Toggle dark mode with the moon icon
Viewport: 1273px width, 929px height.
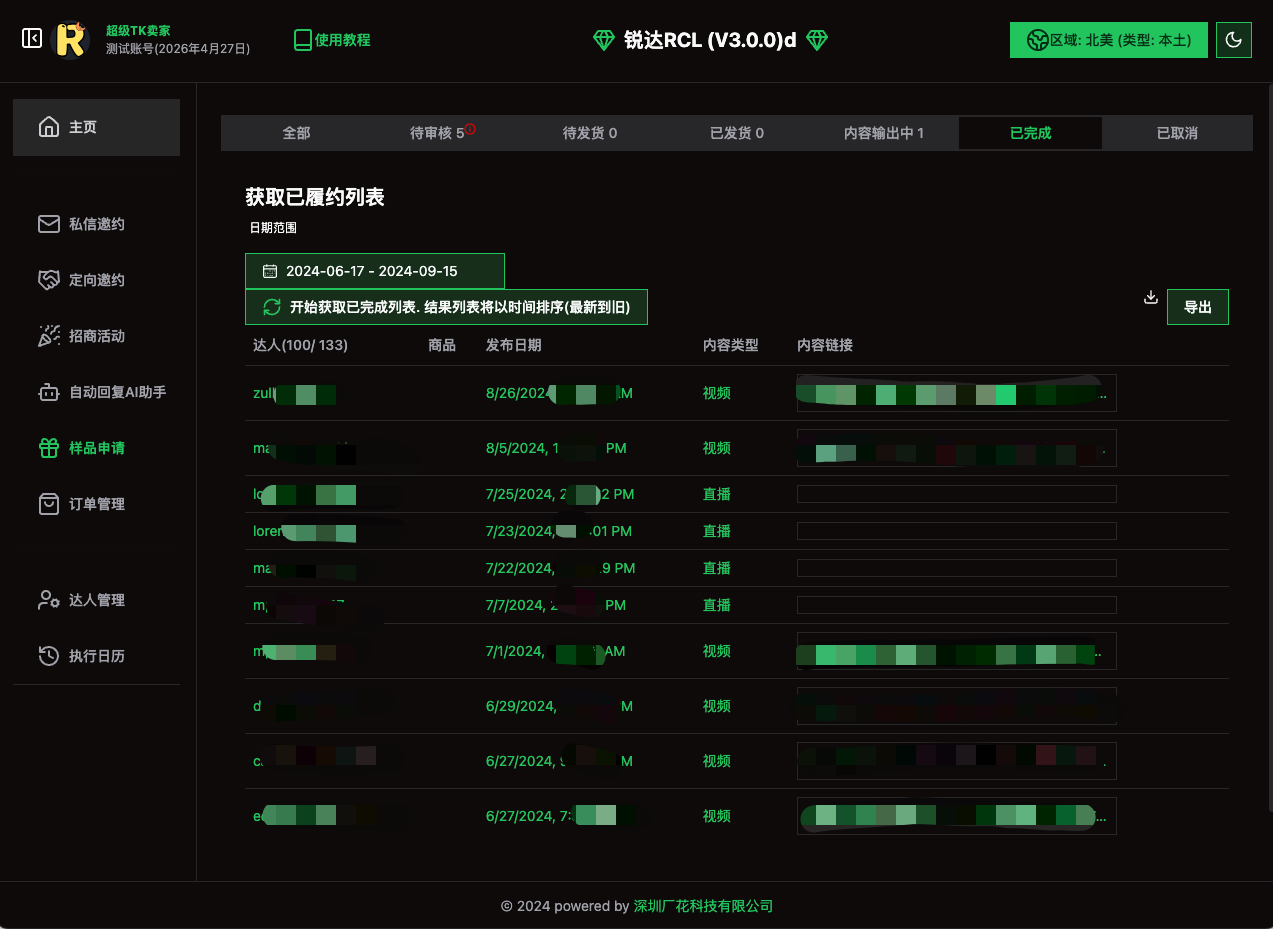coord(1233,40)
